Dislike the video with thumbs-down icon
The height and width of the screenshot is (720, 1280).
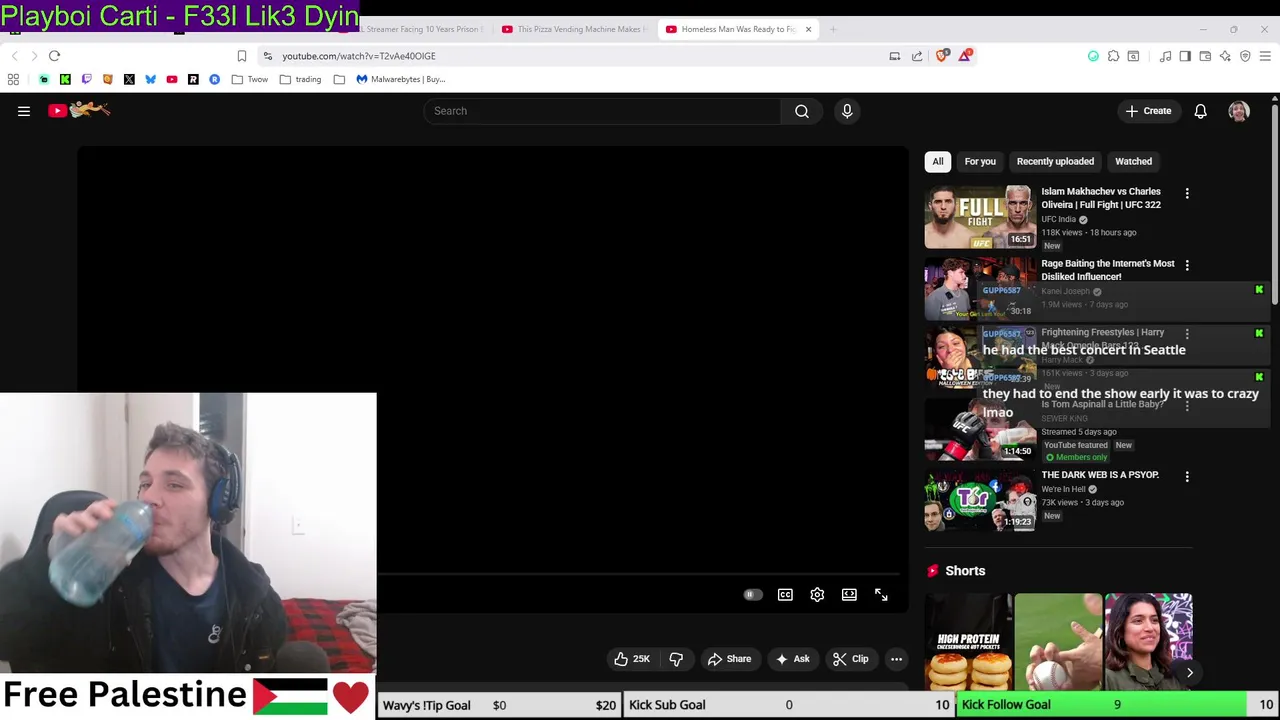point(676,659)
